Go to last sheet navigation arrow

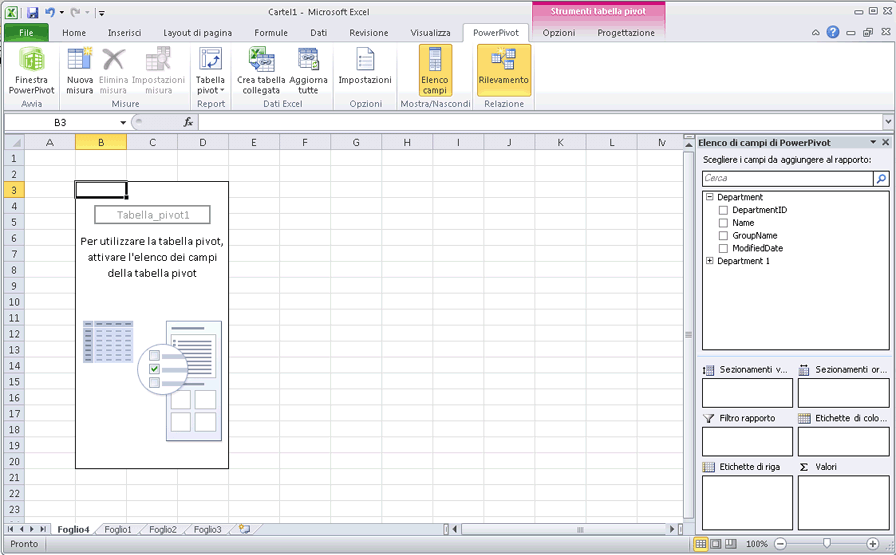42,530
